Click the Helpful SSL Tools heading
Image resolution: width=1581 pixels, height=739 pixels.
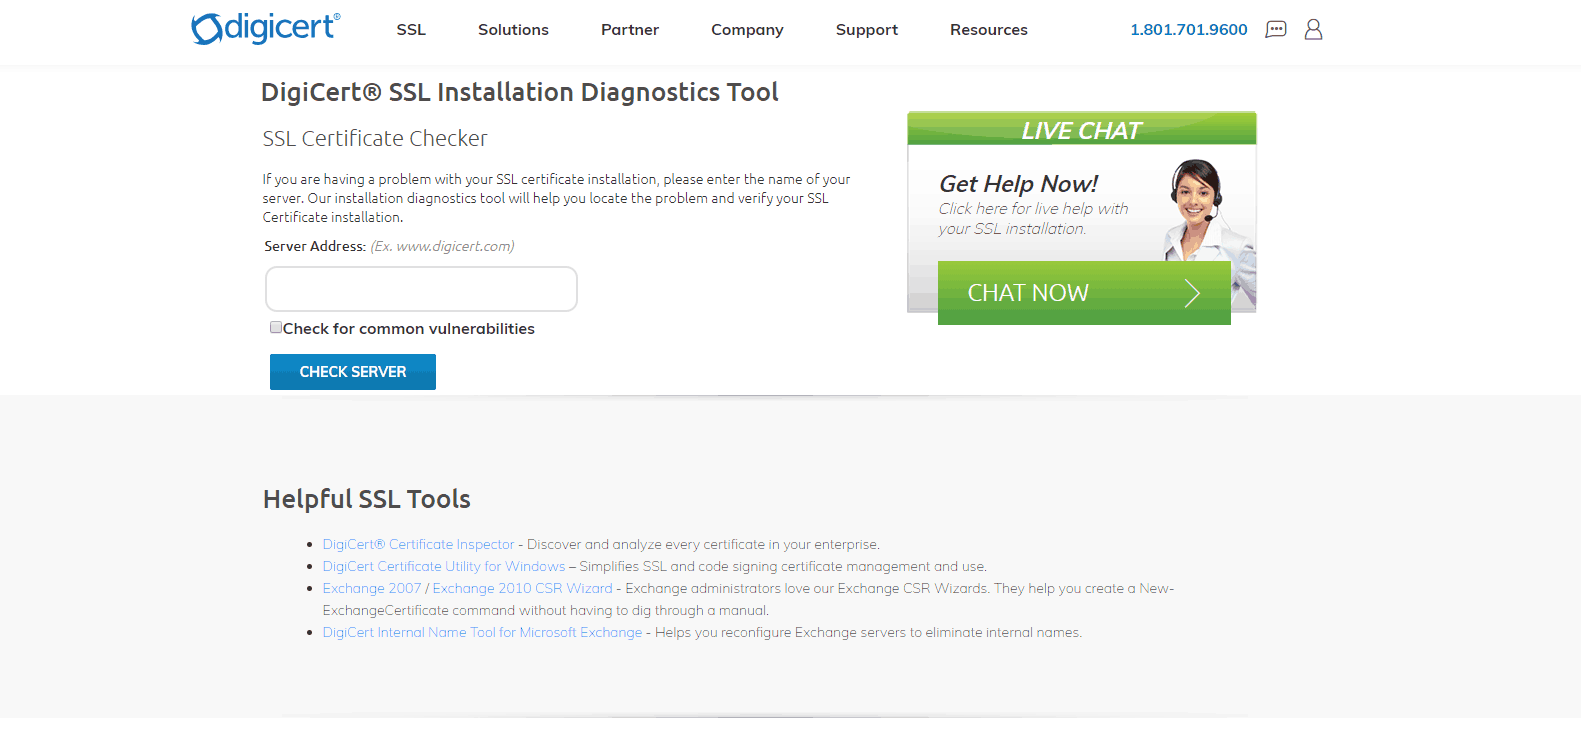[x=367, y=499]
